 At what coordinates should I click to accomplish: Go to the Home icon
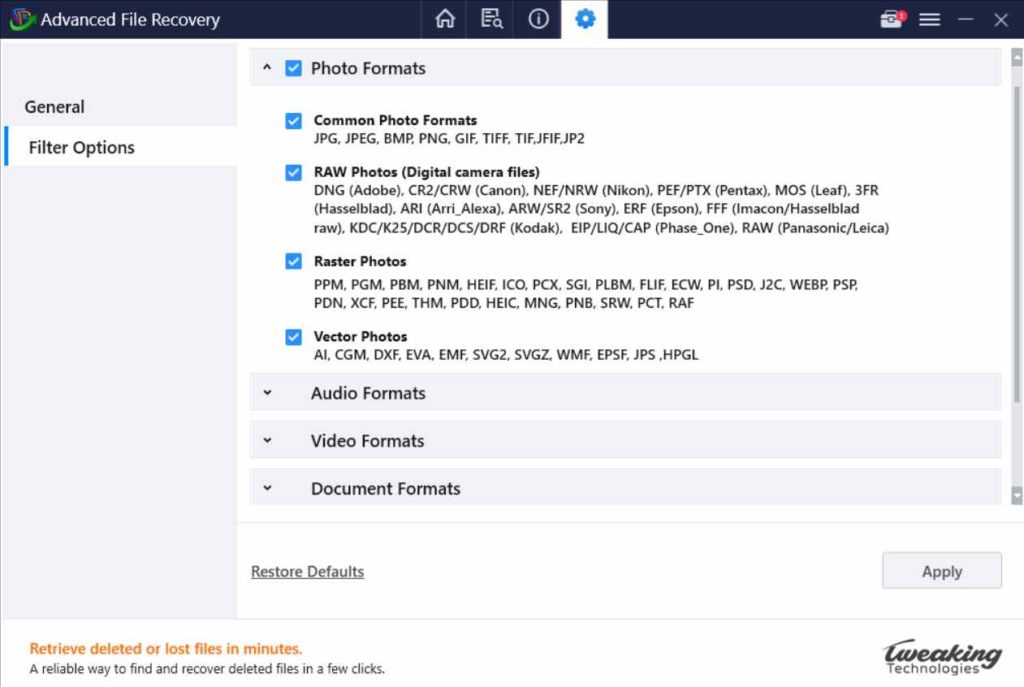tap(445, 19)
